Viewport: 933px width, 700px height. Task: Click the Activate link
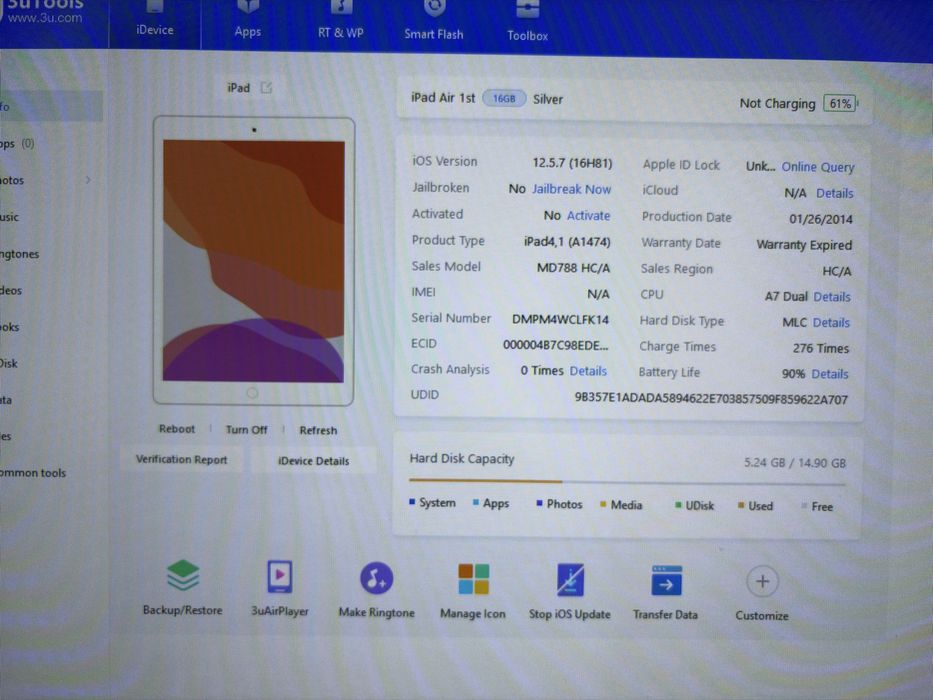pos(588,215)
